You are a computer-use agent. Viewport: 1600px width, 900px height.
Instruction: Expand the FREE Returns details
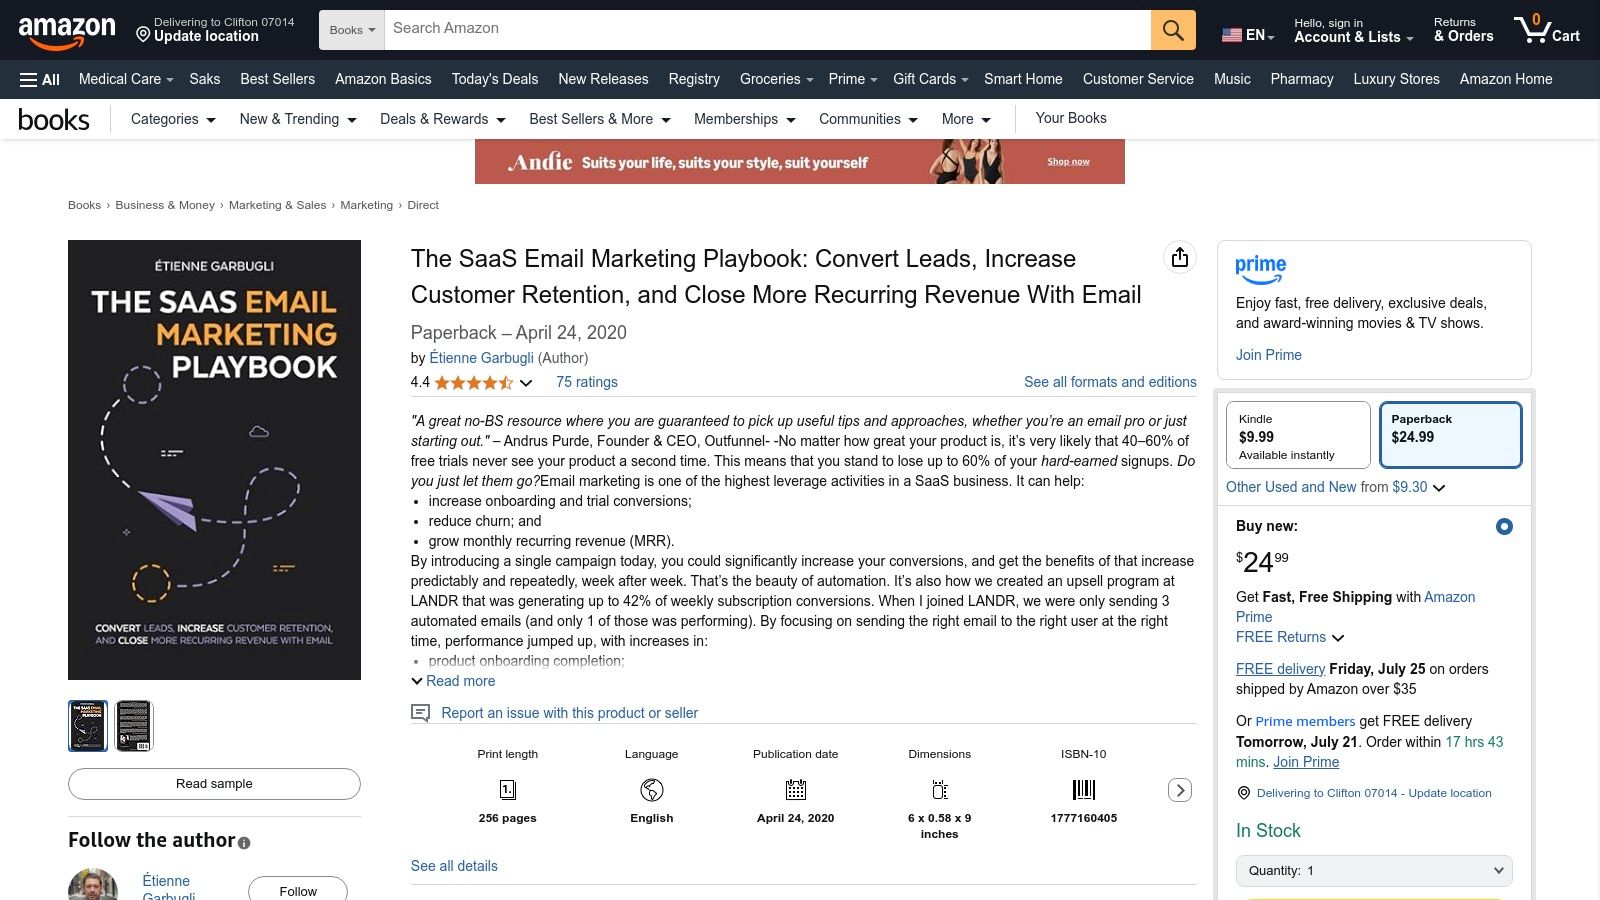(x=1290, y=637)
